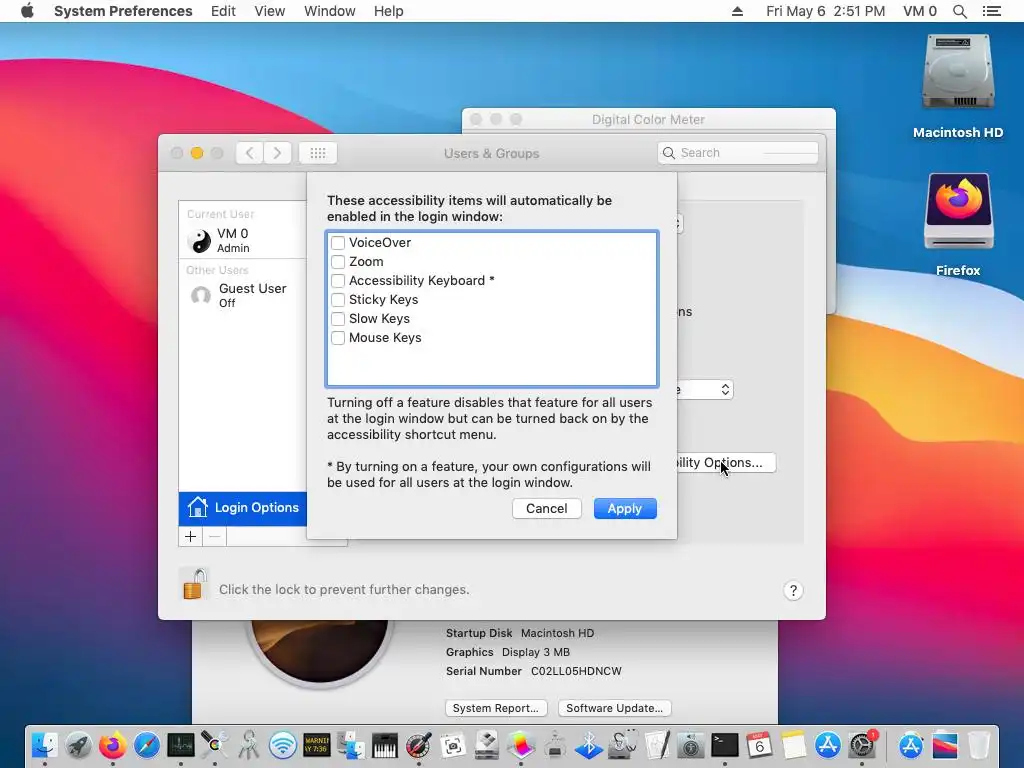Open the Apple menu
The image size is (1024, 768).
pos(27,11)
